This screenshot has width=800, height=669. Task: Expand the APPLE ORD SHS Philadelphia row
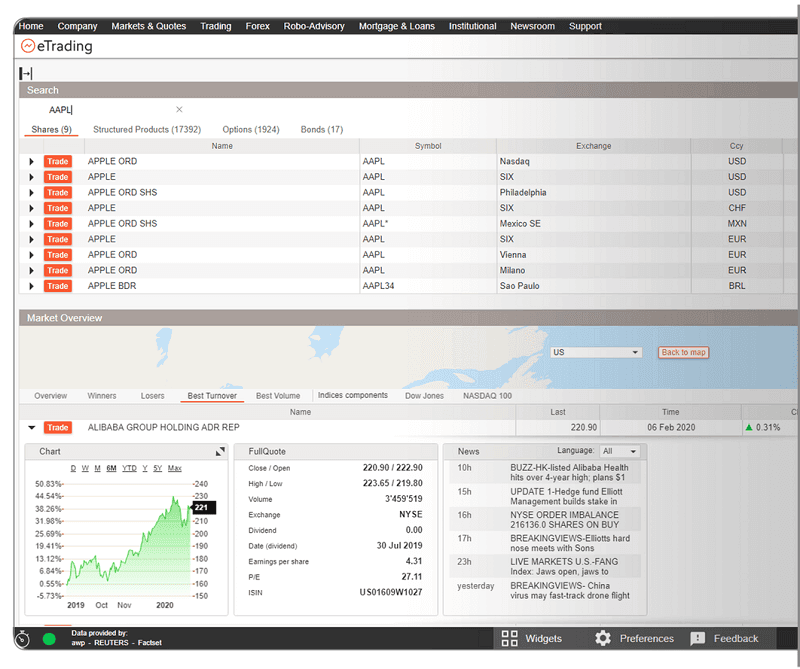pos(31,193)
